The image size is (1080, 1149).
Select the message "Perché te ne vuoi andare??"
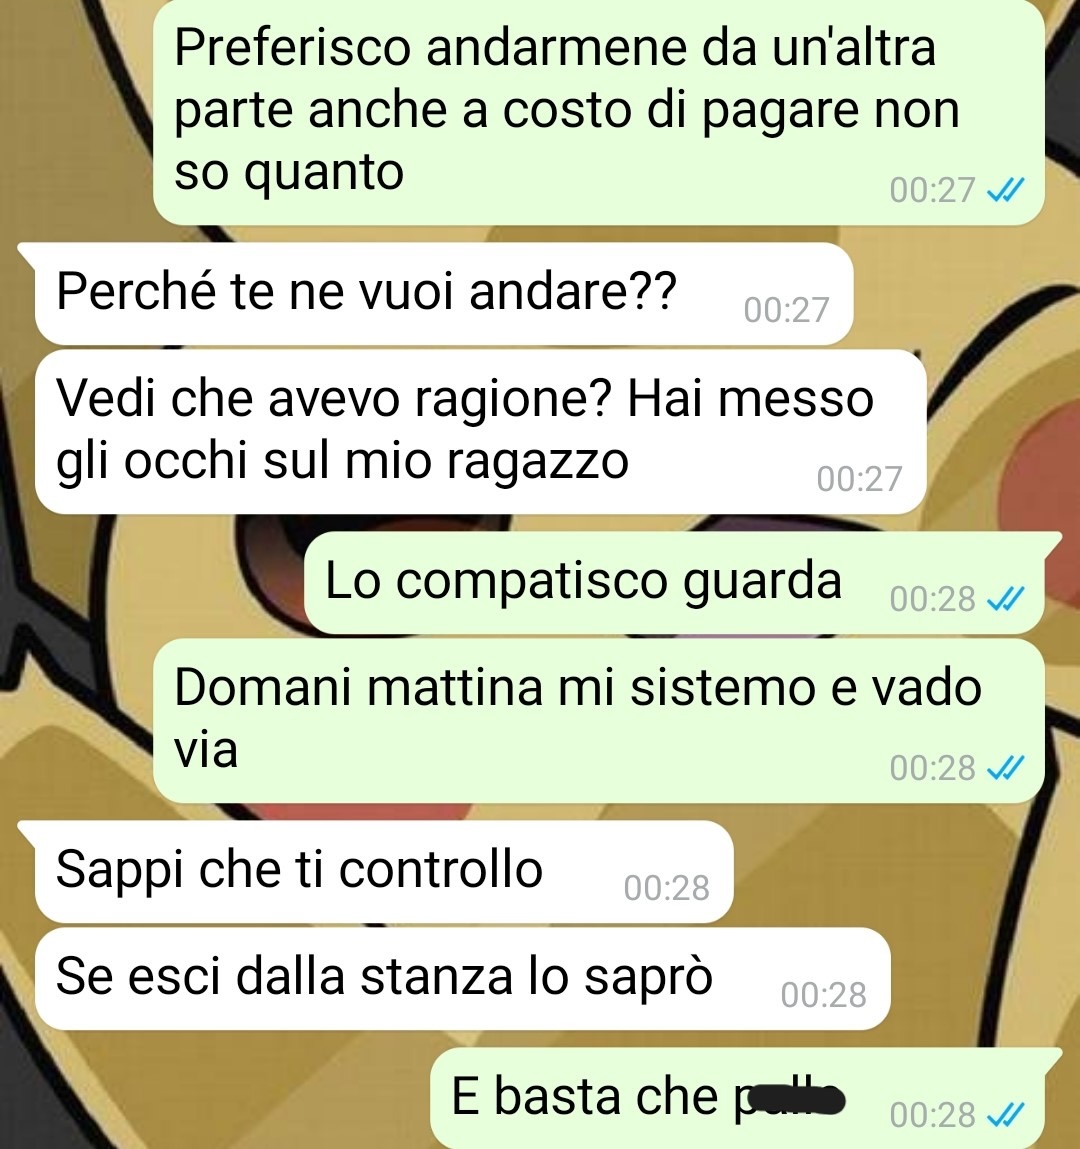tap(444, 294)
